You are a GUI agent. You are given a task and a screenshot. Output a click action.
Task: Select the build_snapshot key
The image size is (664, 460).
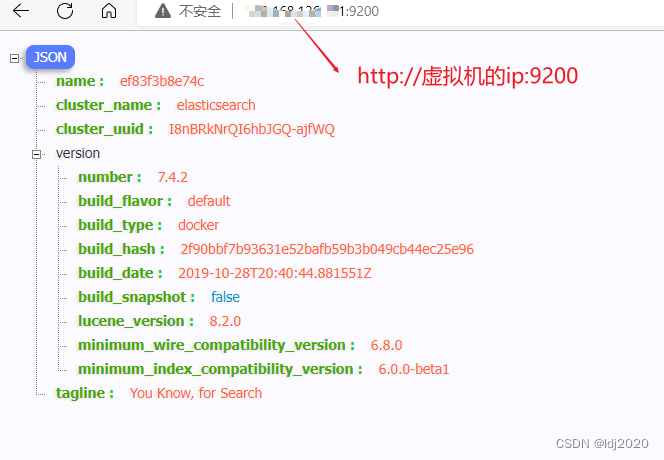136,297
